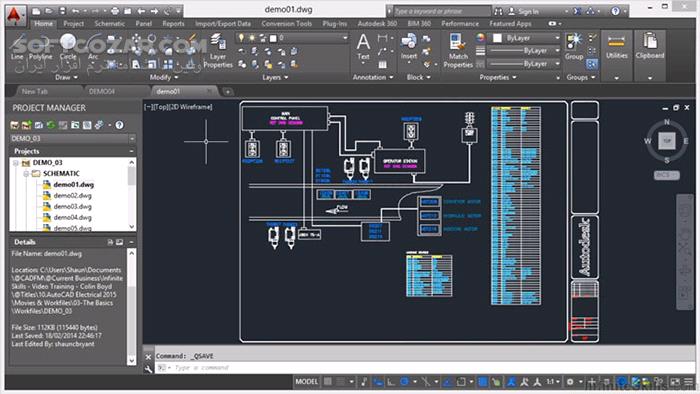Select the Line drawing tool
Viewport: 700px width, 394px height.
[x=17, y=47]
